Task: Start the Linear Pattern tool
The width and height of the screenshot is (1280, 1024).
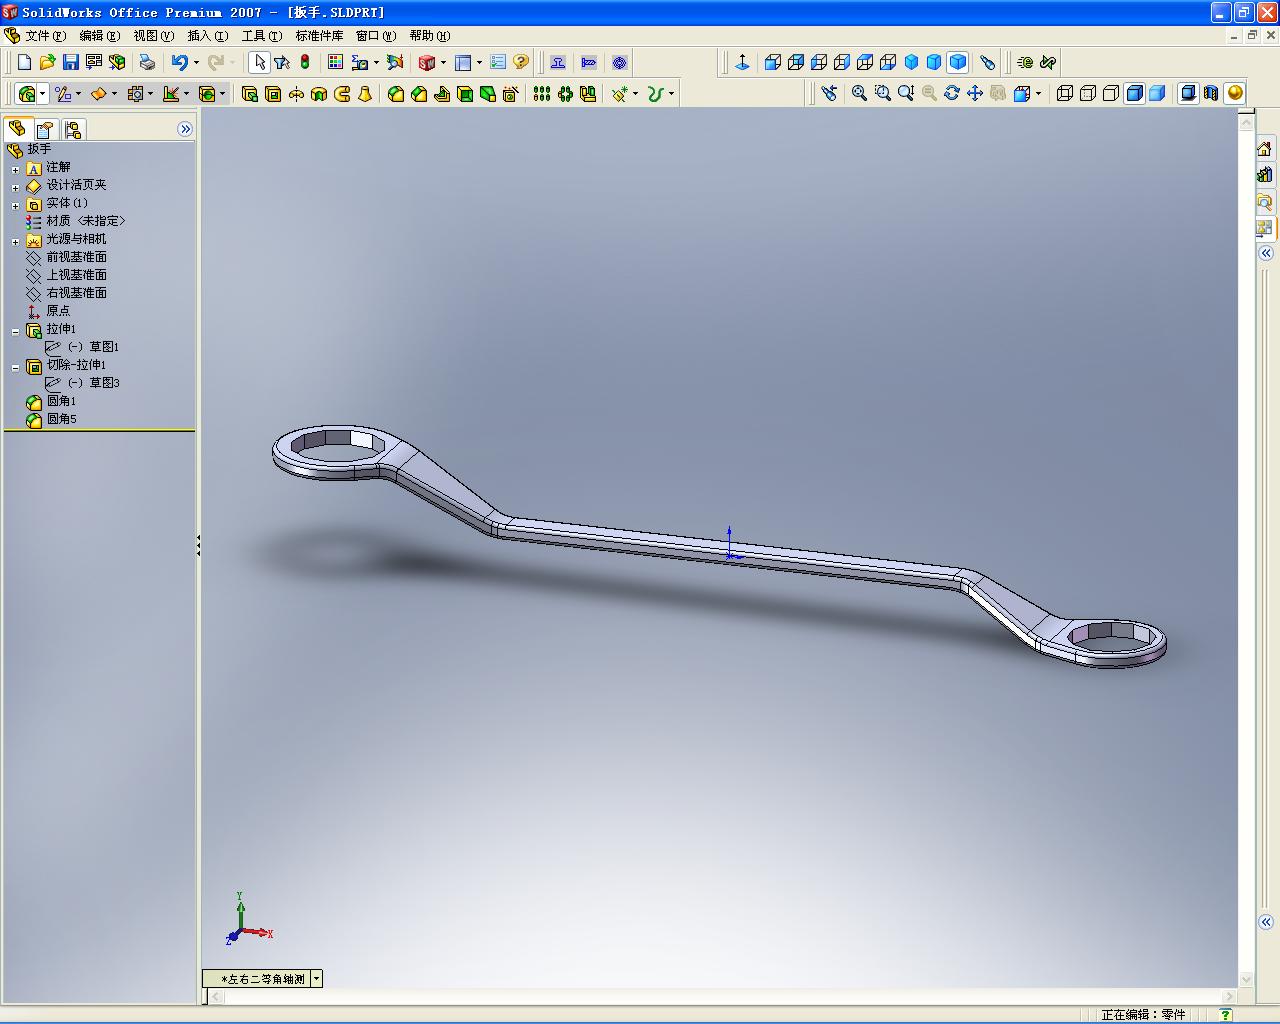Action: pyautogui.click(x=542, y=94)
